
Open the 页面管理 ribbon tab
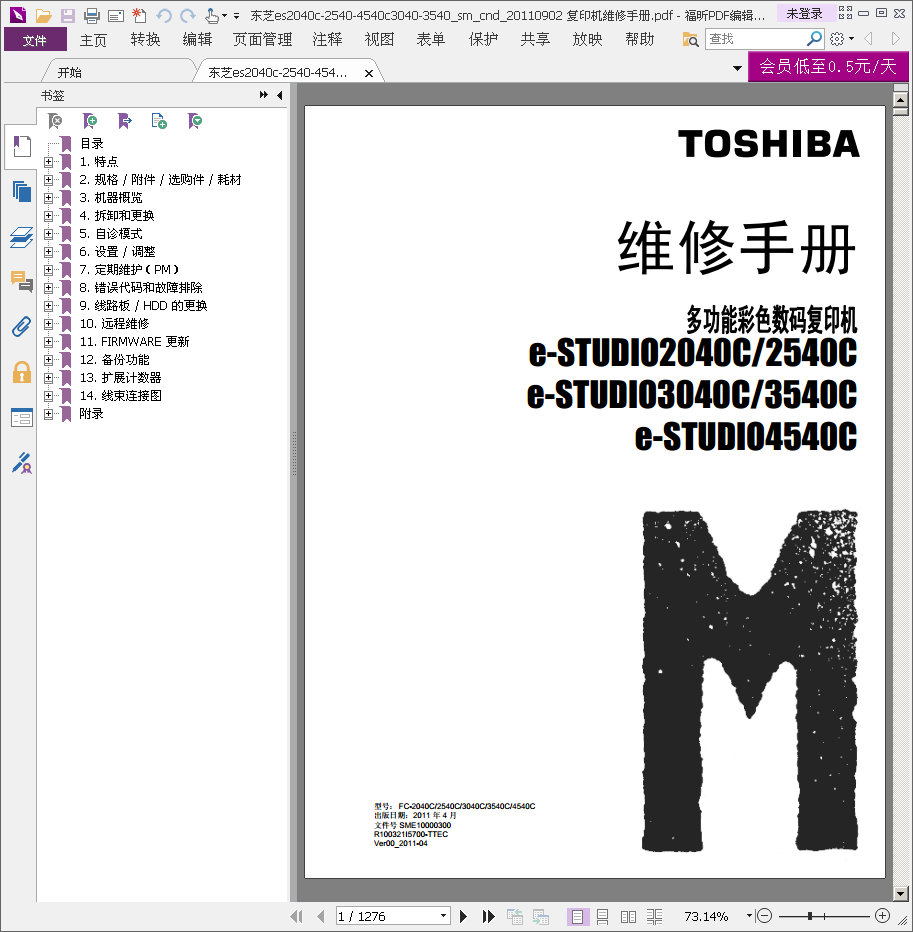(262, 40)
